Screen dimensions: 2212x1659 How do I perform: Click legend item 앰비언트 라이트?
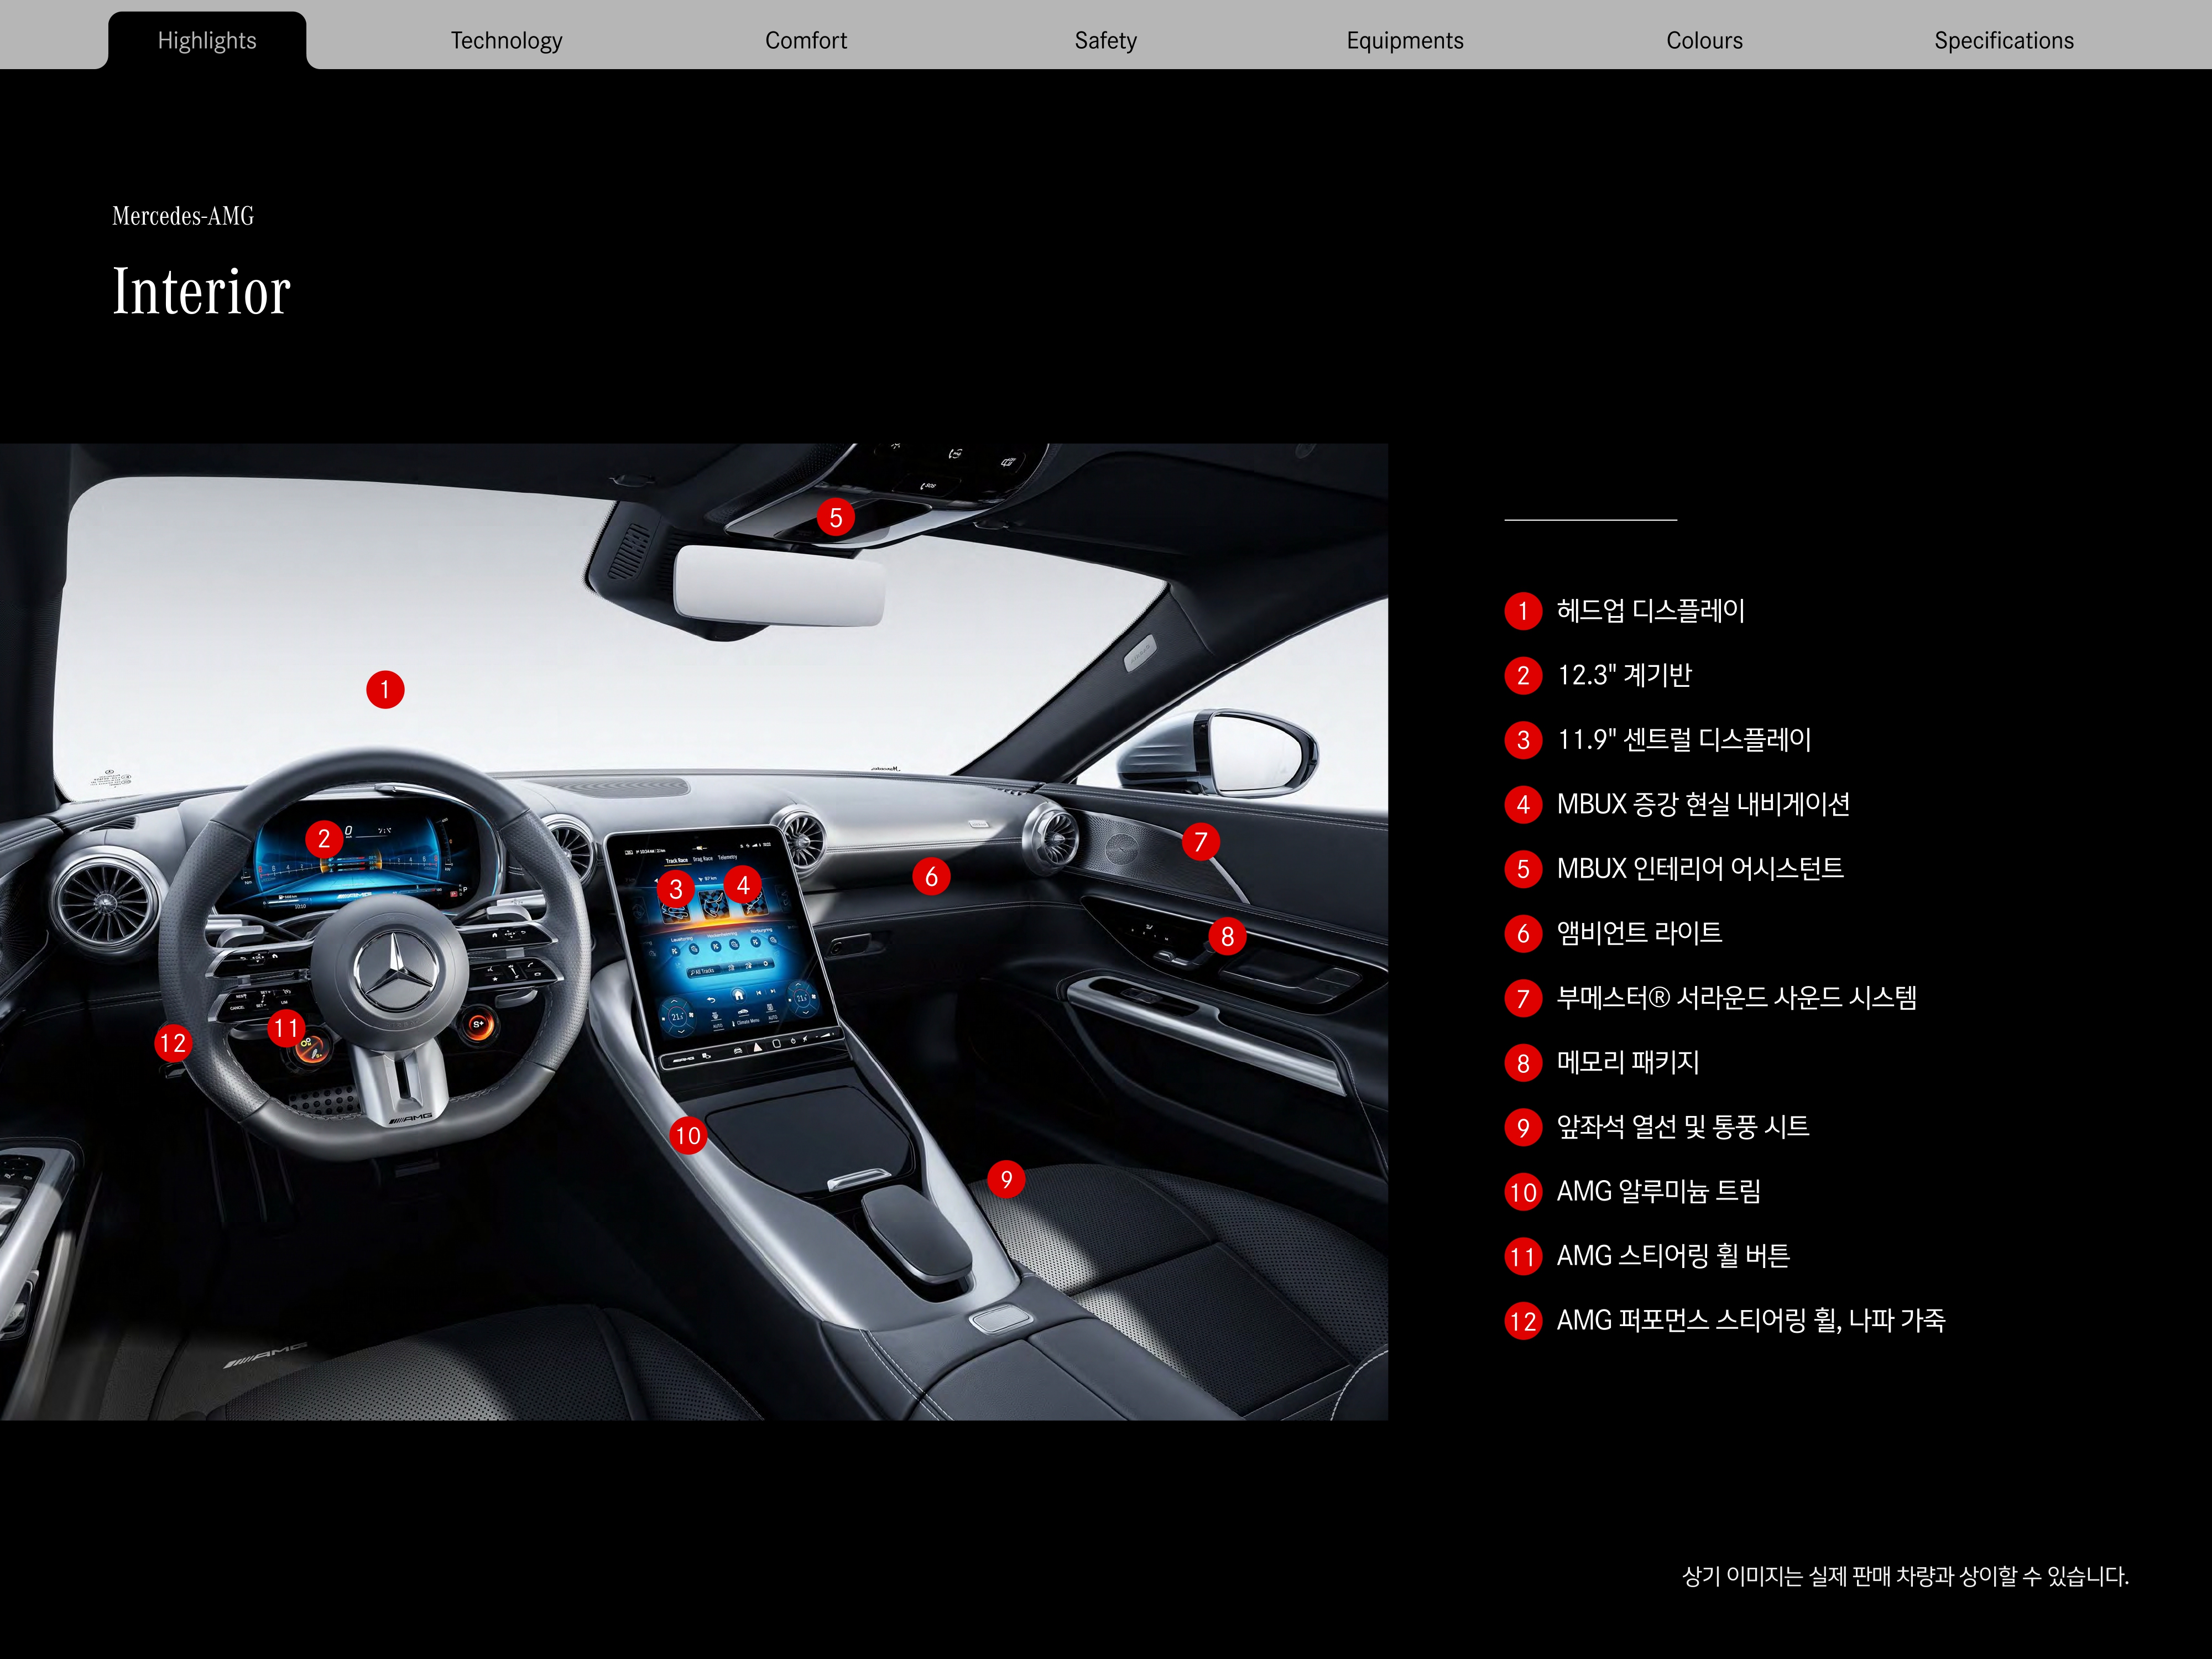click(x=1639, y=933)
